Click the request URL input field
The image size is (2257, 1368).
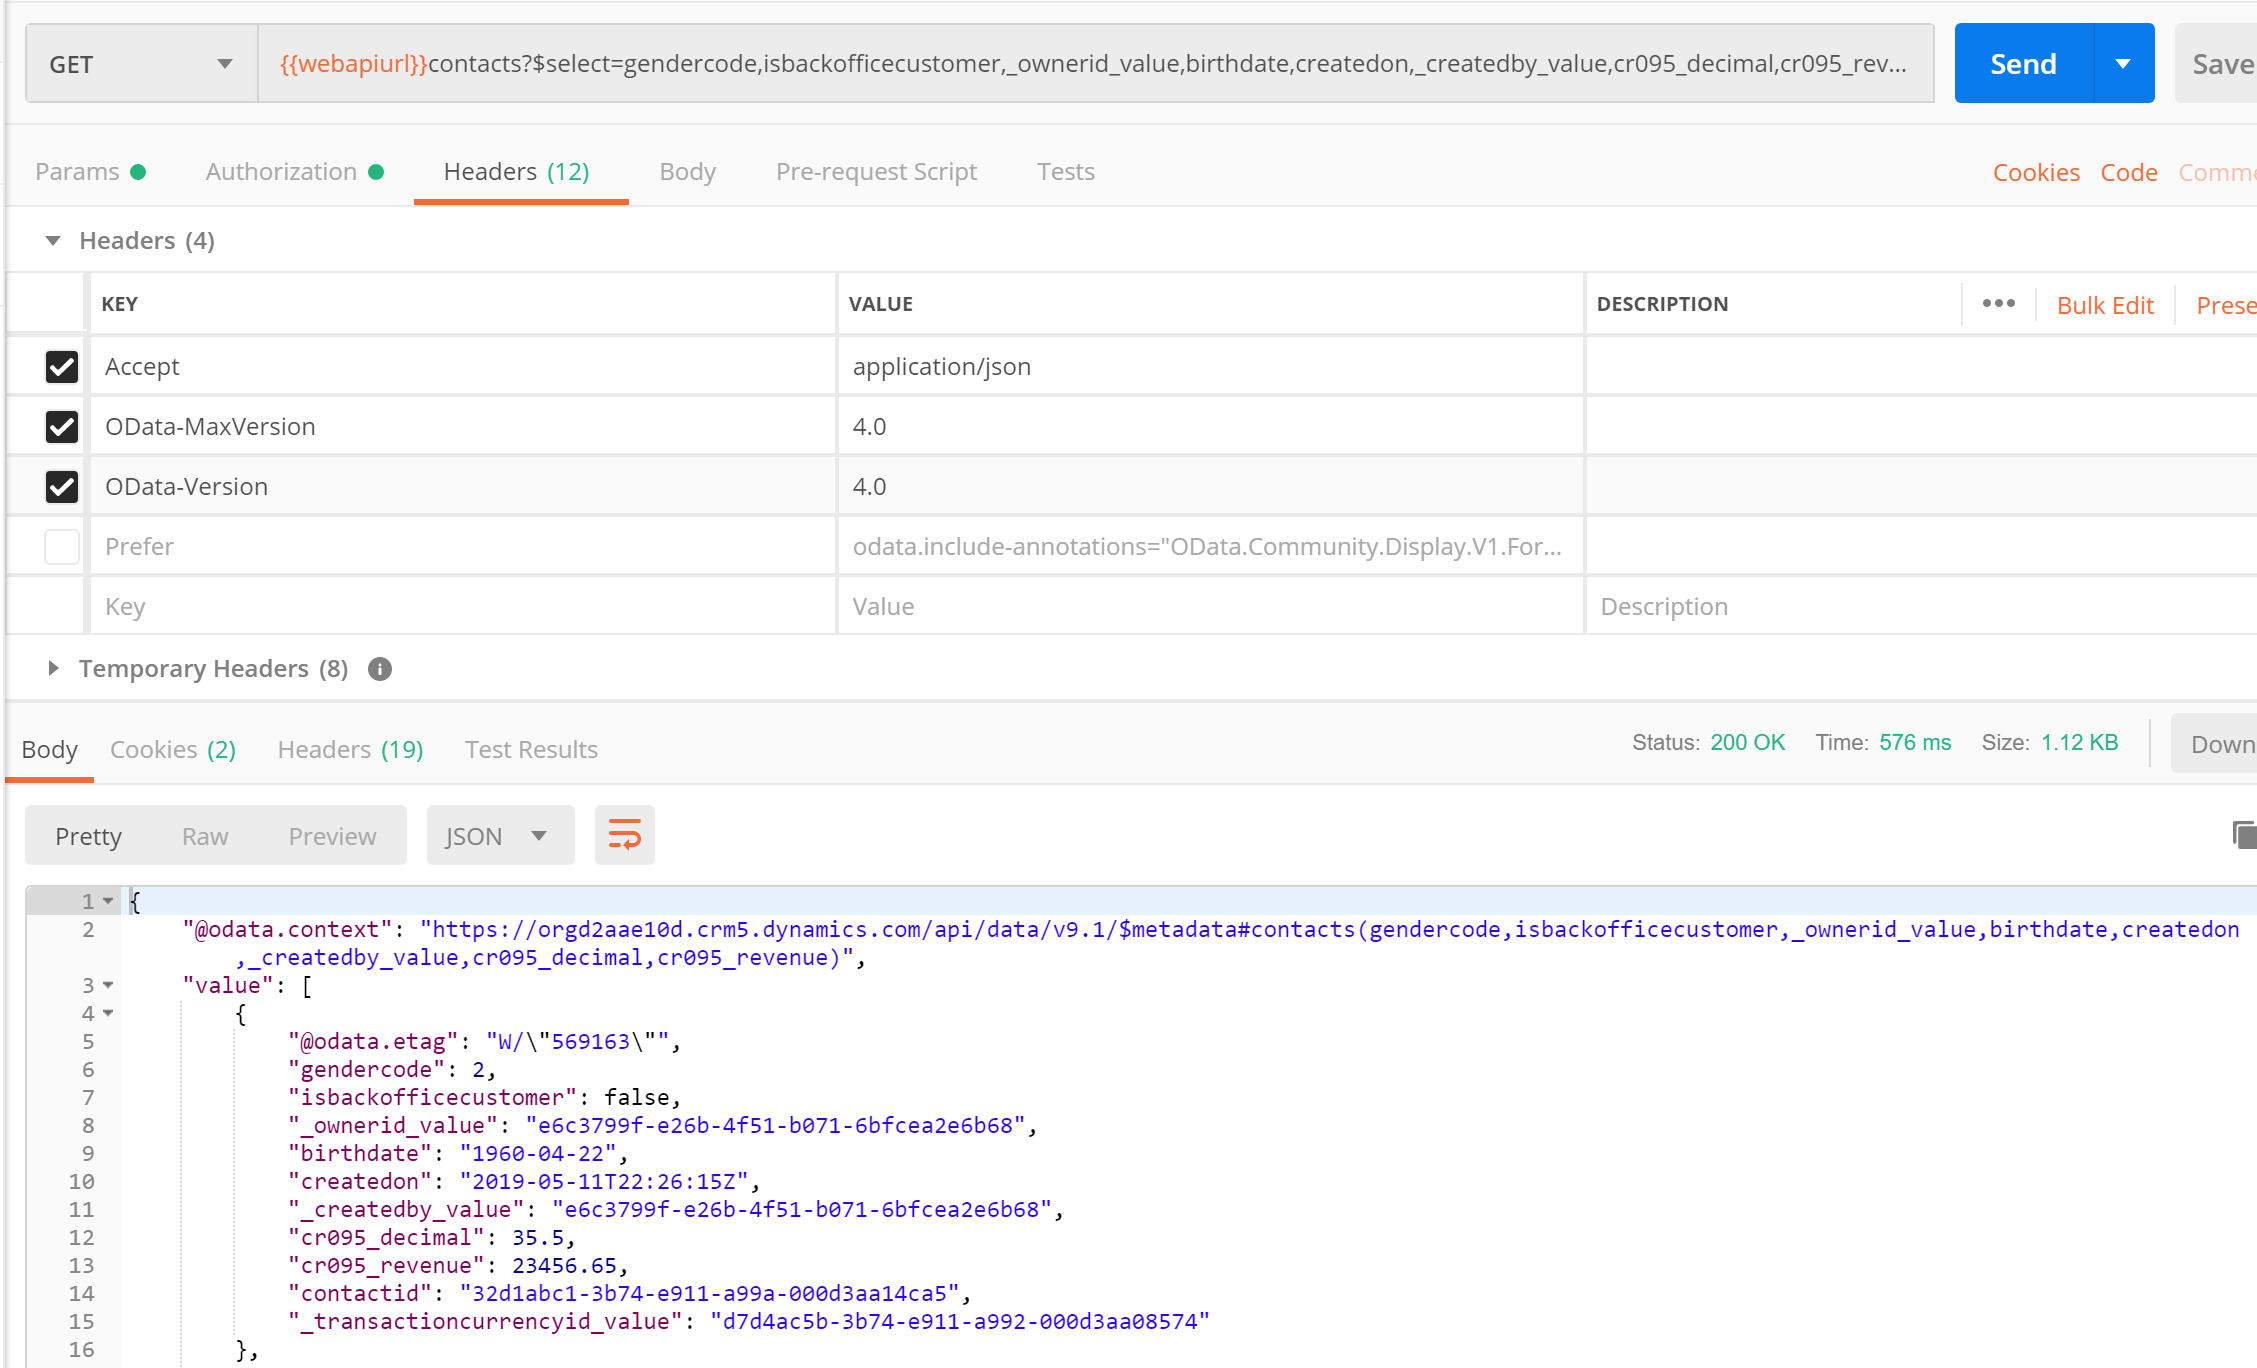point(1096,64)
